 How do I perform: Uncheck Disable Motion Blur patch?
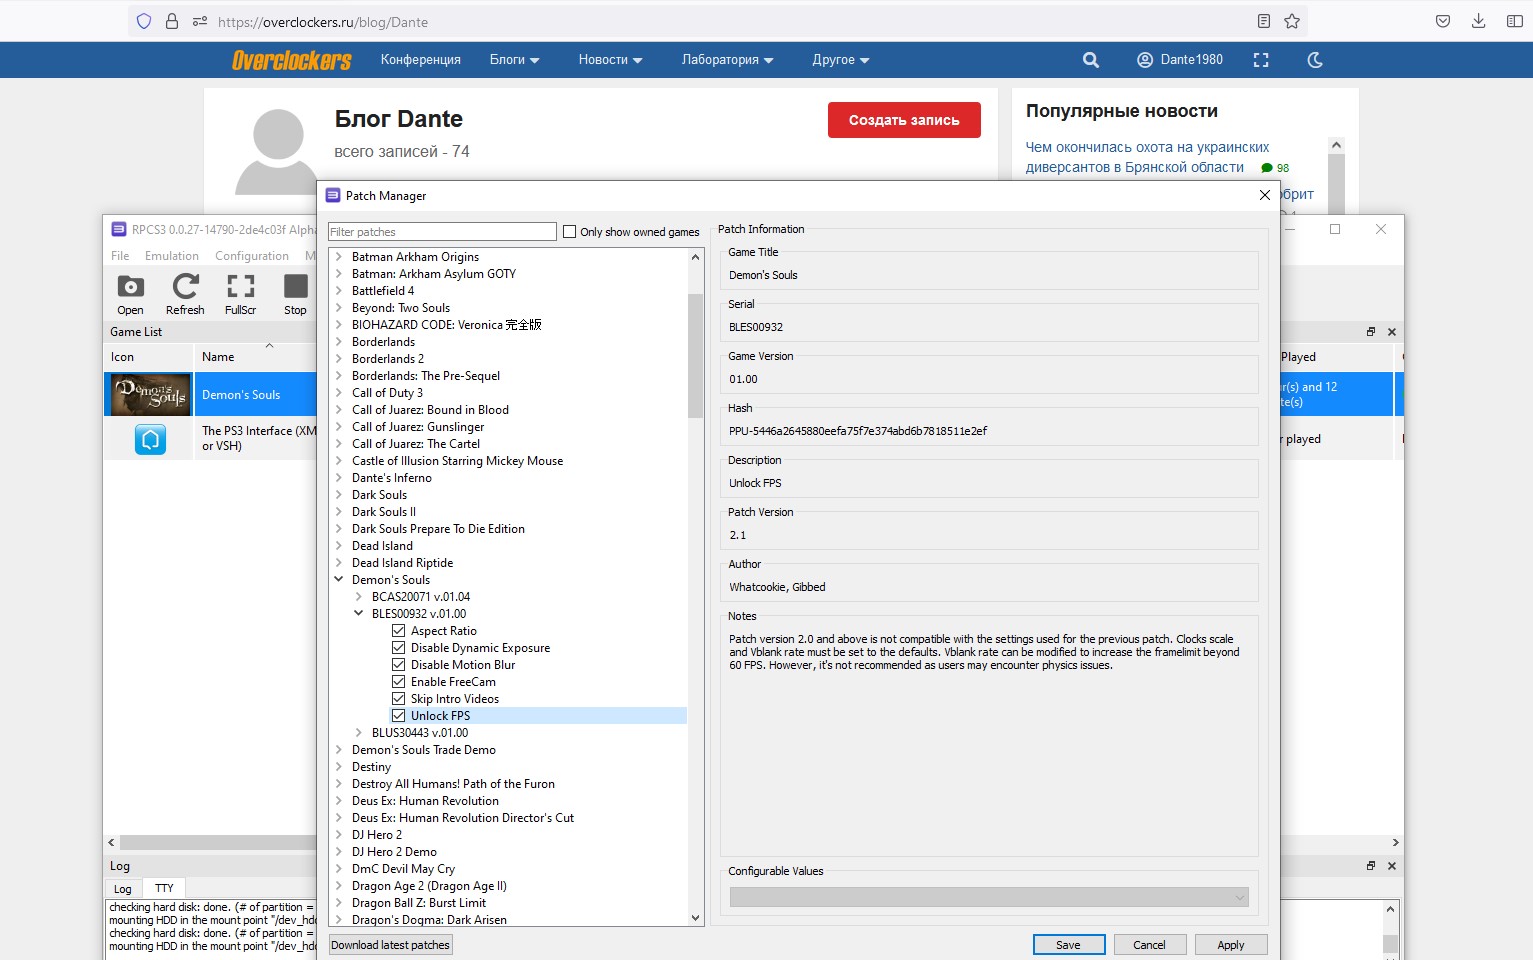coord(399,665)
